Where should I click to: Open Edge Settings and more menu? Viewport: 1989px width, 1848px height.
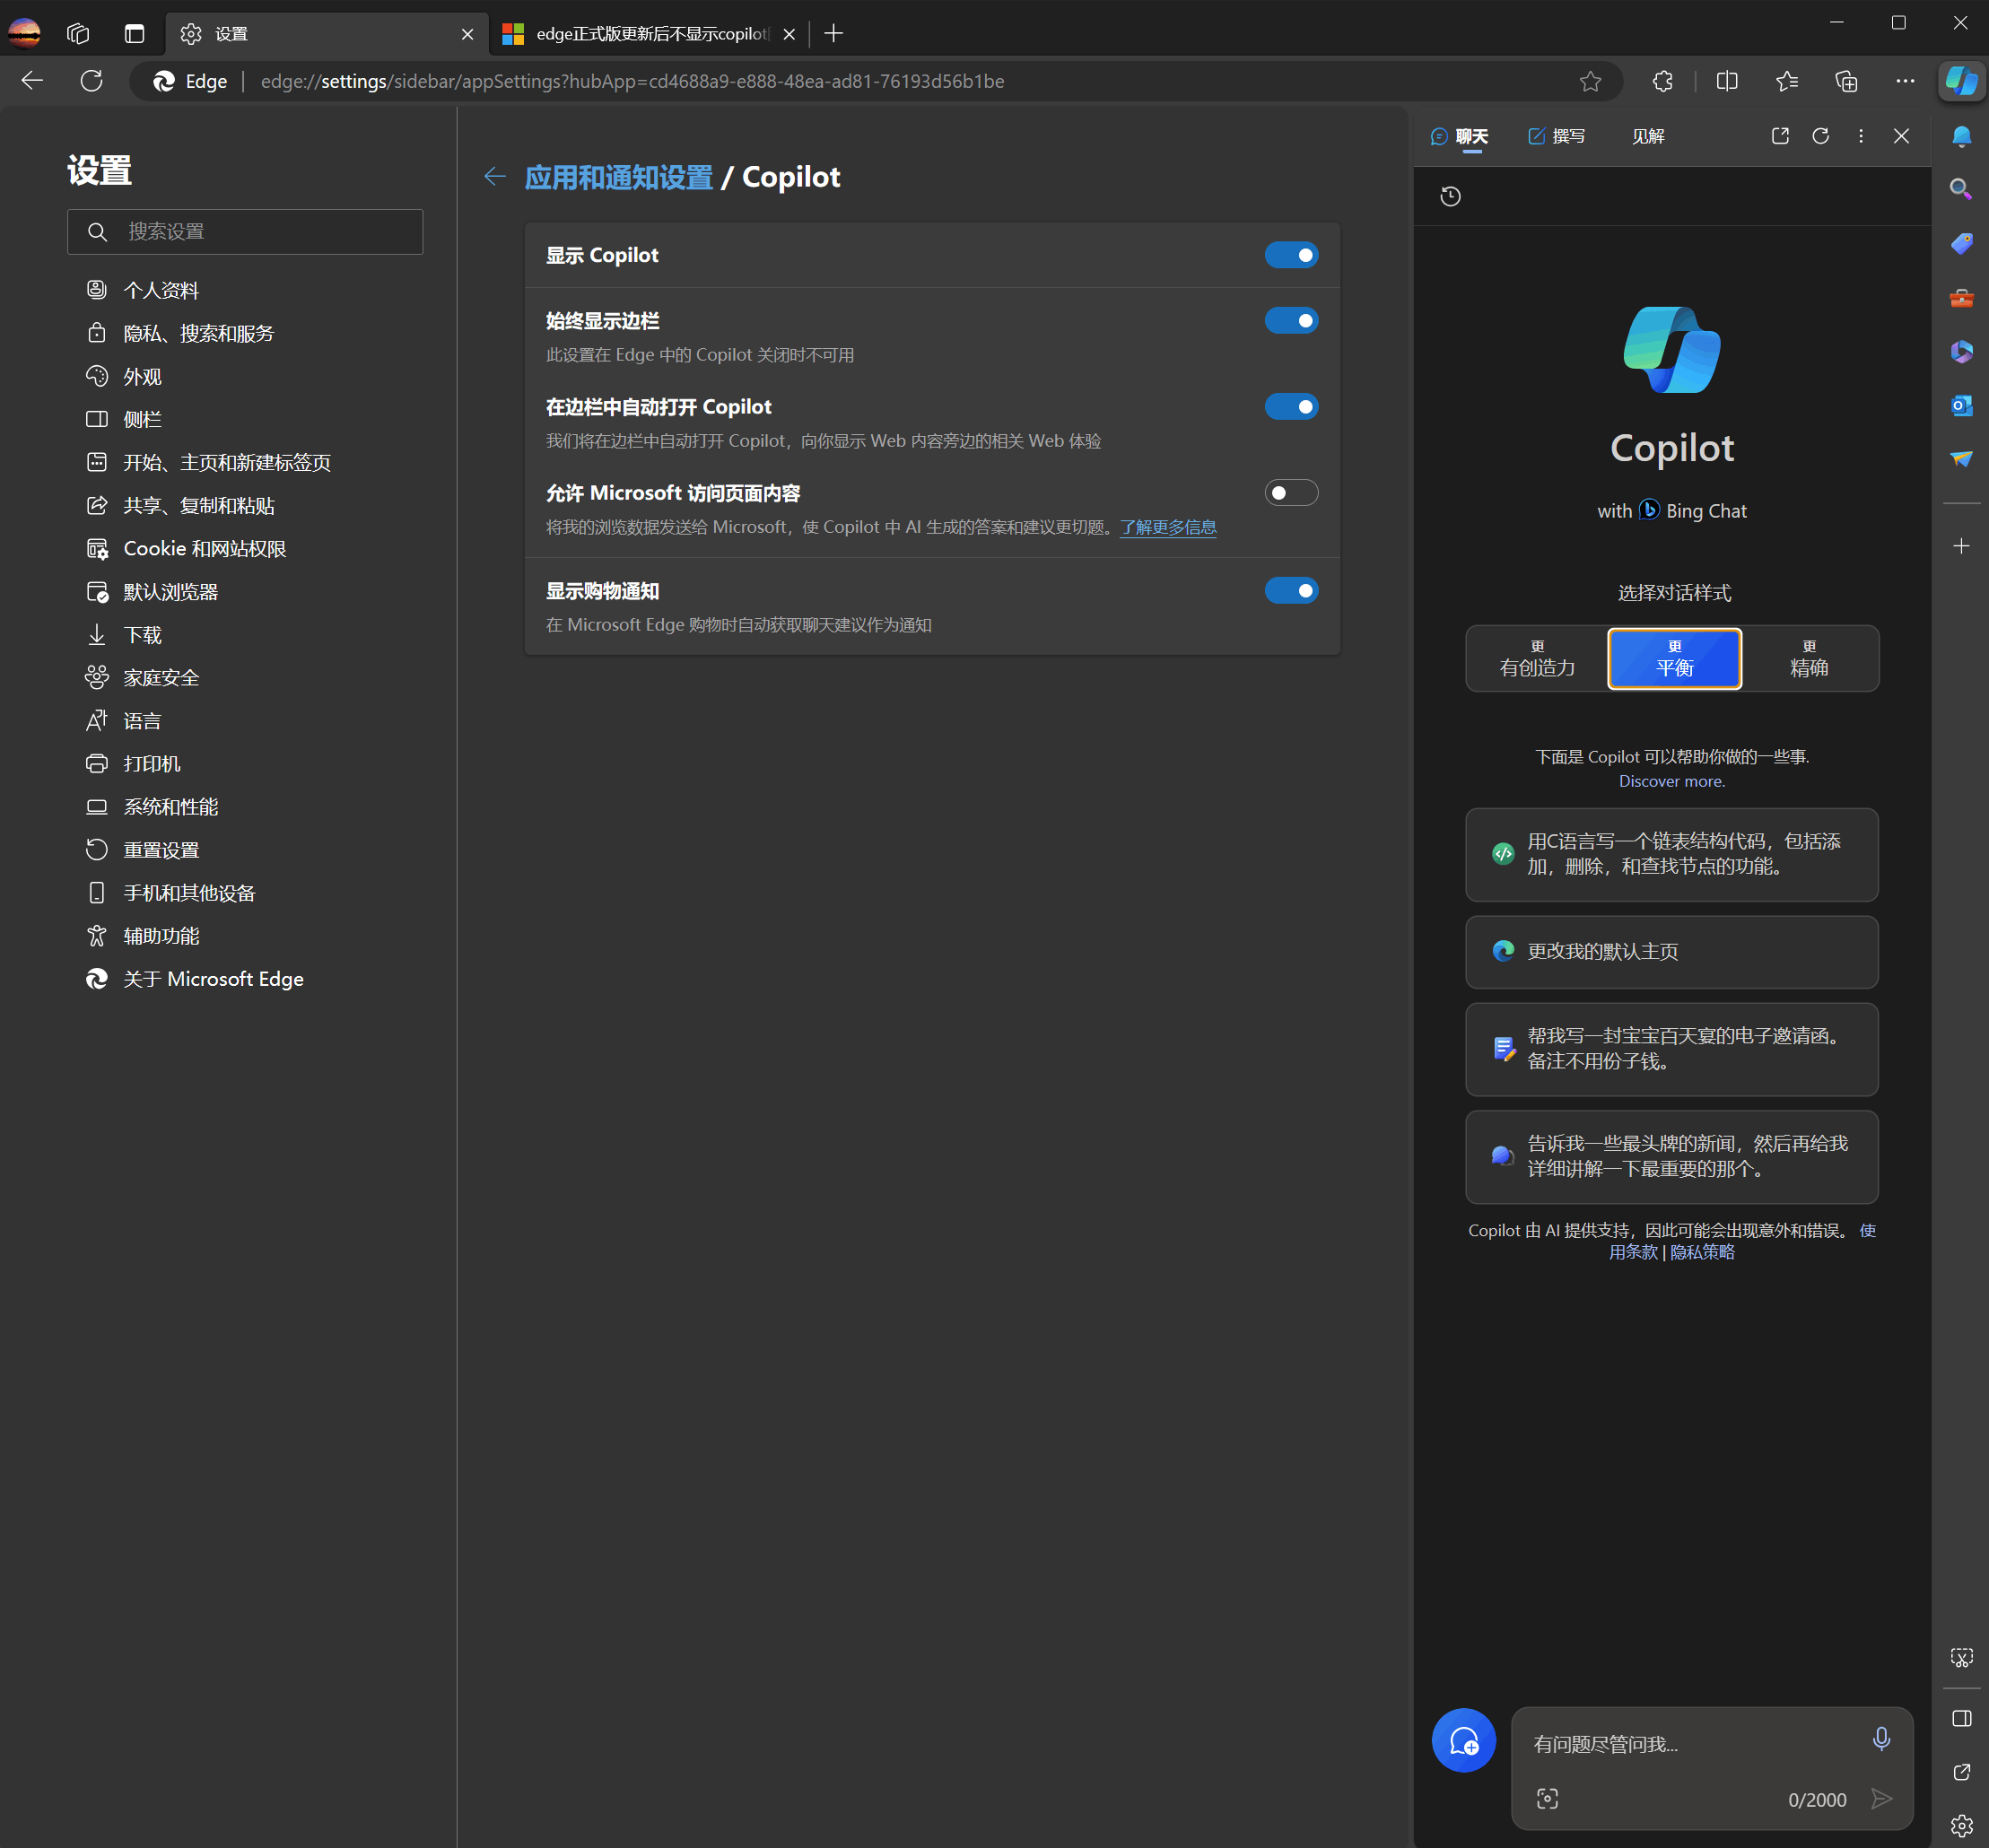click(x=1904, y=81)
